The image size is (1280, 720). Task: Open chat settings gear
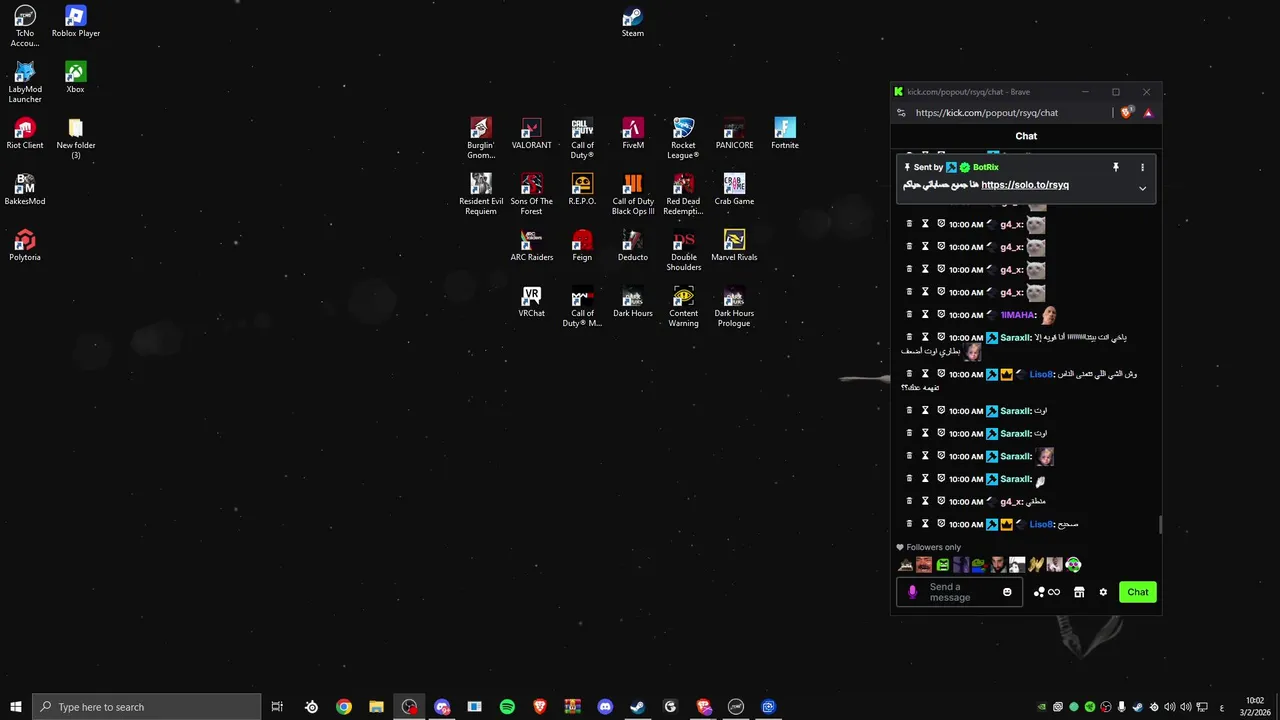[1103, 592]
